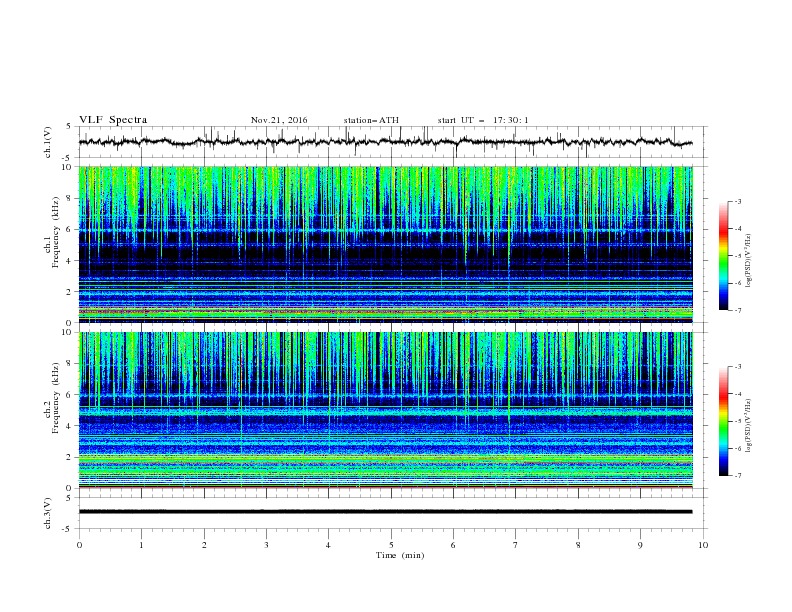
Task: Click the ch.1 "Frequency (kHz)" axis label
Action: [56, 233]
